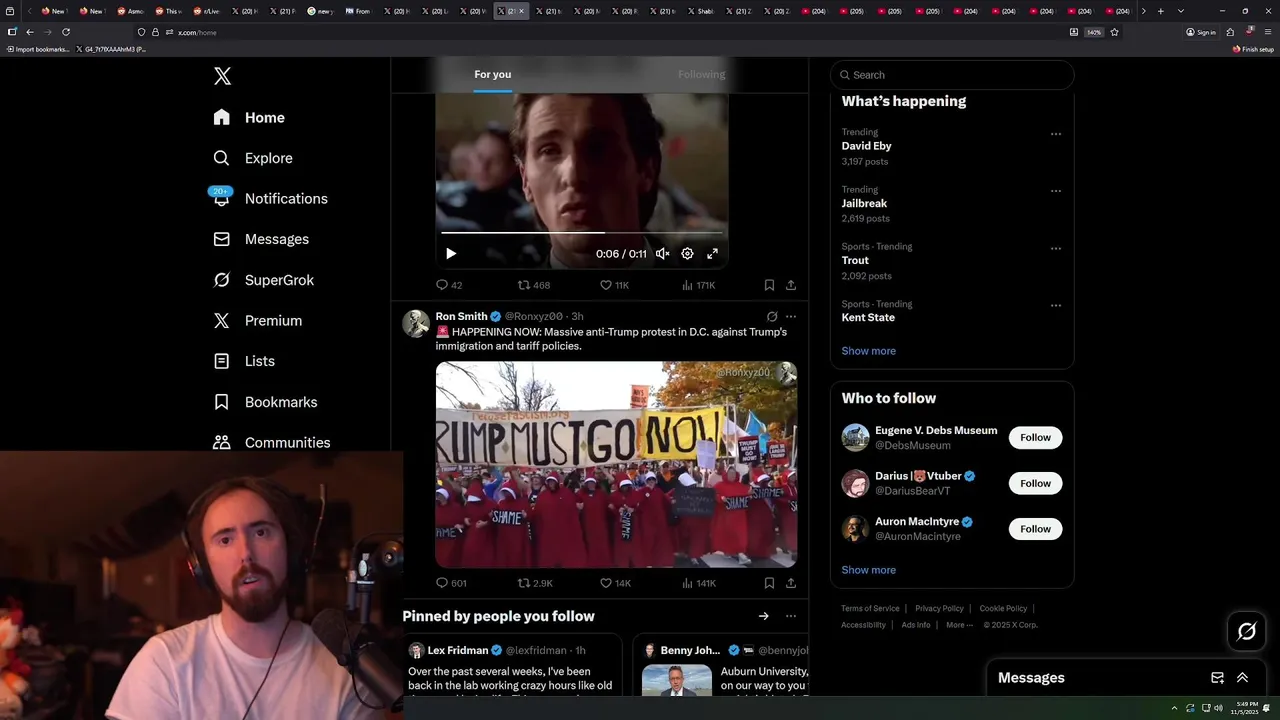
Task: Open Lists from the sidebar
Action: [244, 361]
